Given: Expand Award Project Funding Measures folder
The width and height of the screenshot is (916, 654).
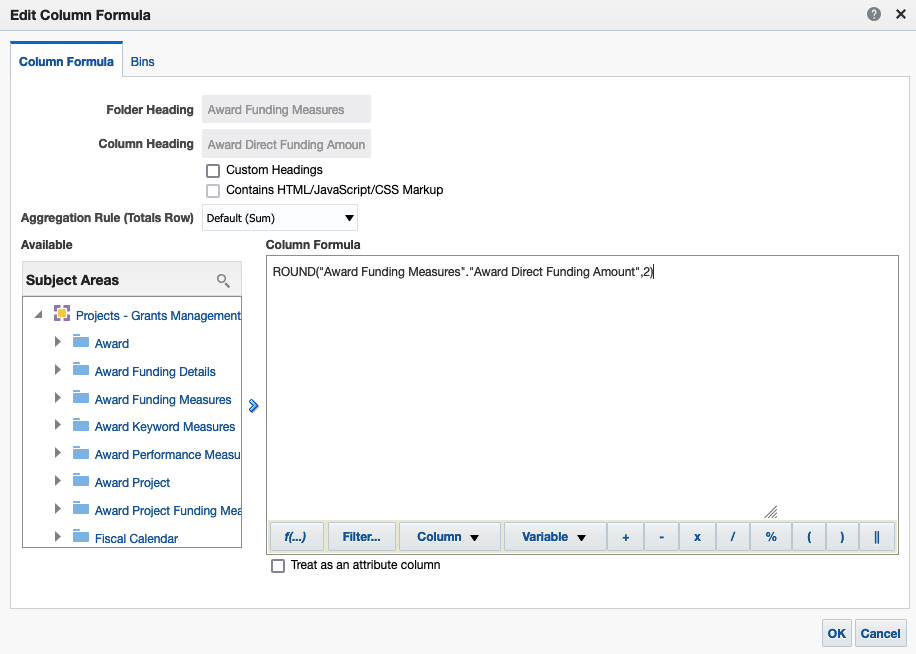Looking at the screenshot, I should point(57,509).
